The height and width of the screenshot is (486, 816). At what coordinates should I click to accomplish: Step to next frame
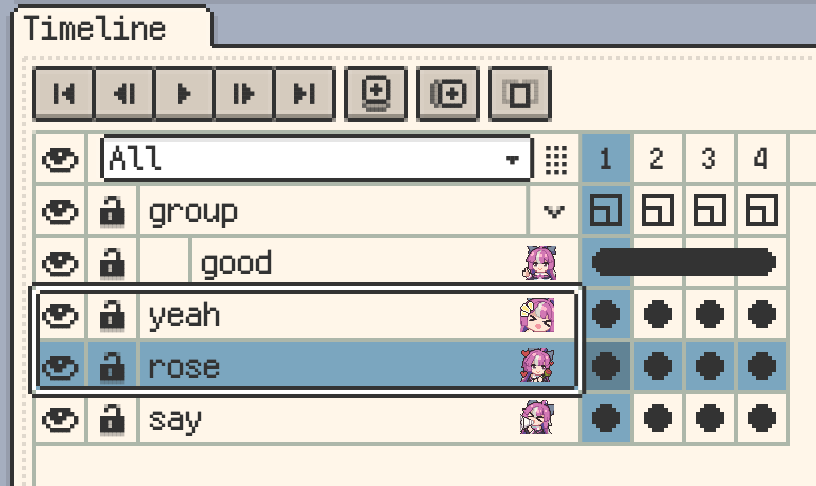pyautogui.click(x=244, y=94)
